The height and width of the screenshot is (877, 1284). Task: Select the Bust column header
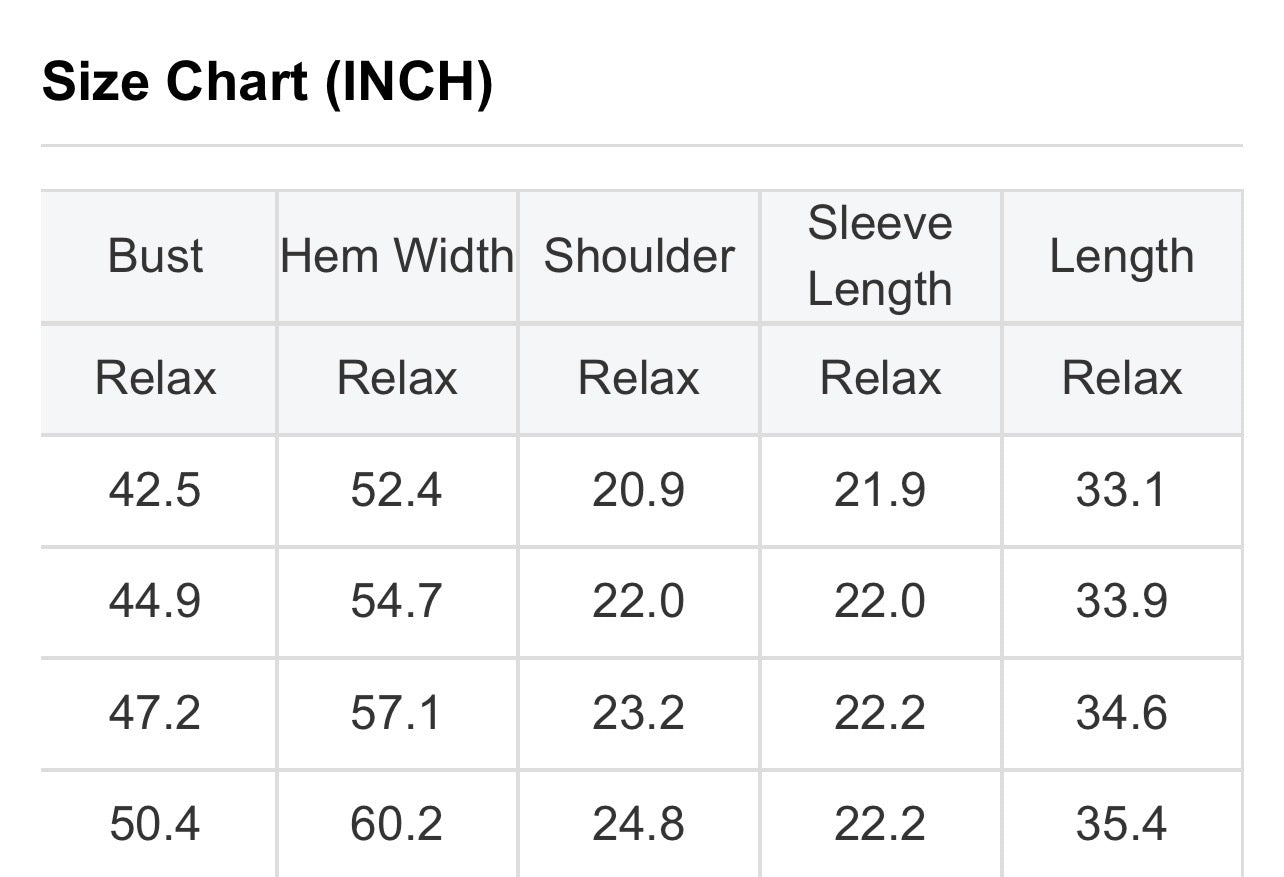[155, 256]
